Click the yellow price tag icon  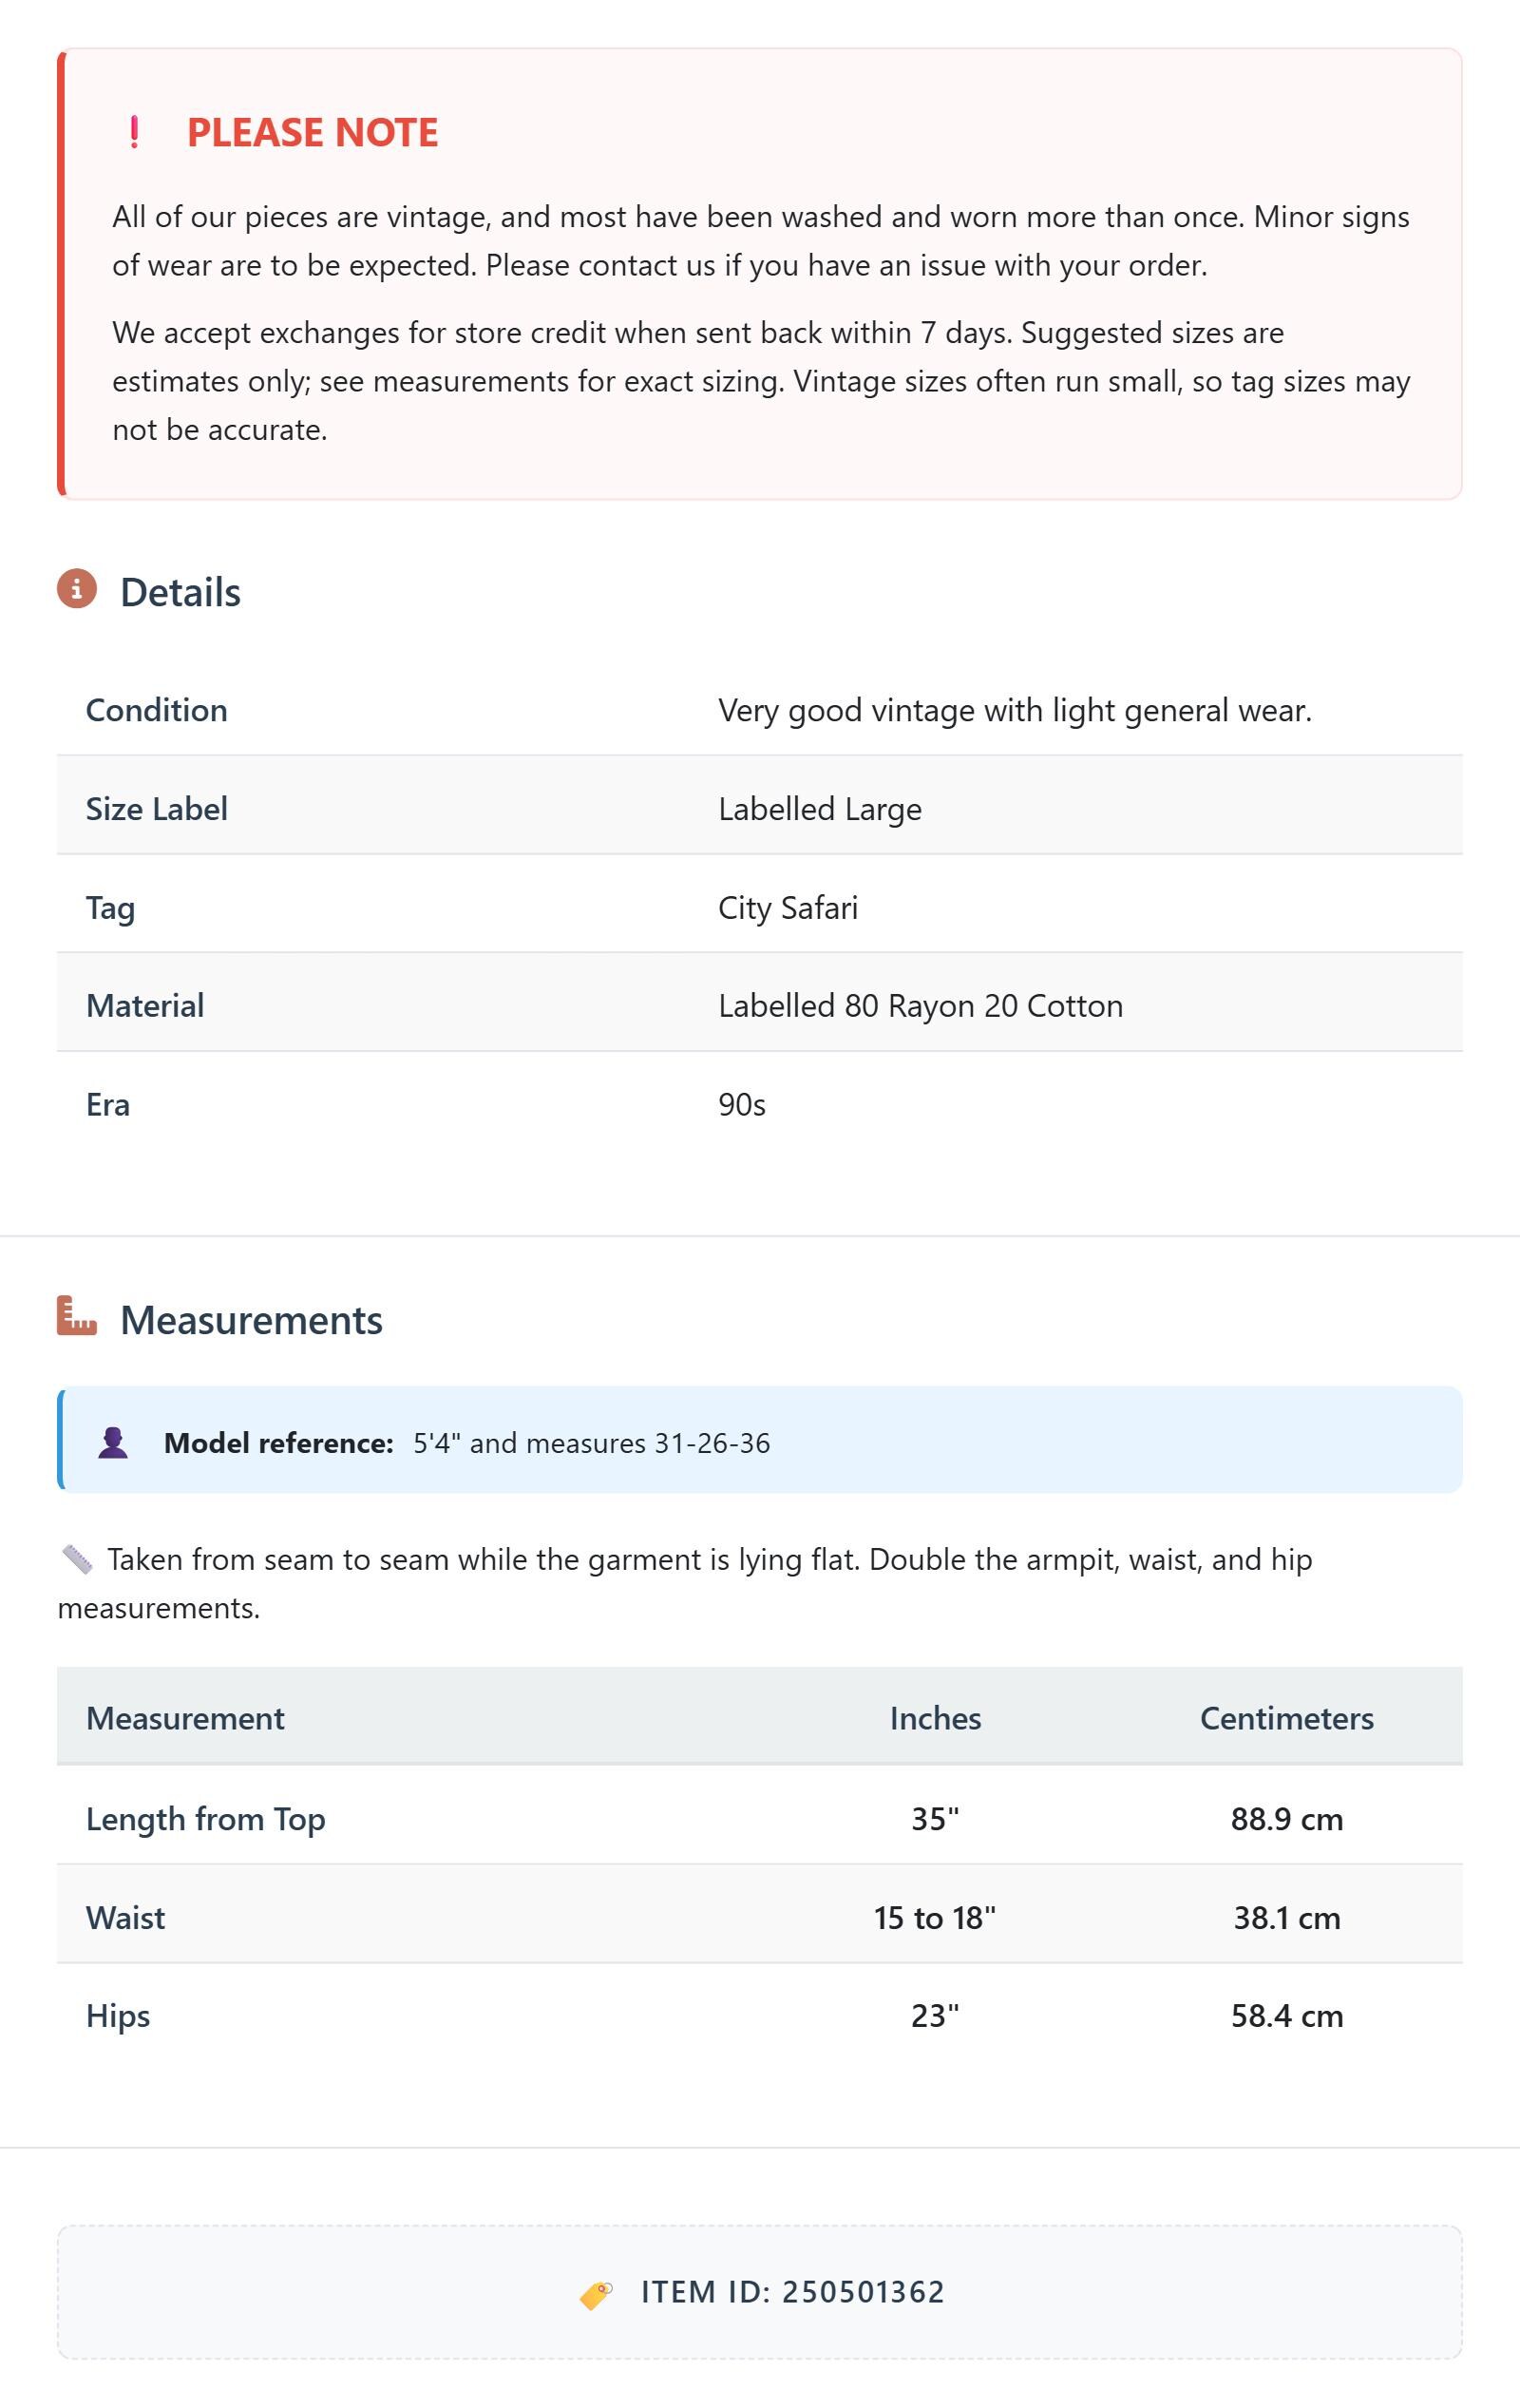596,2292
